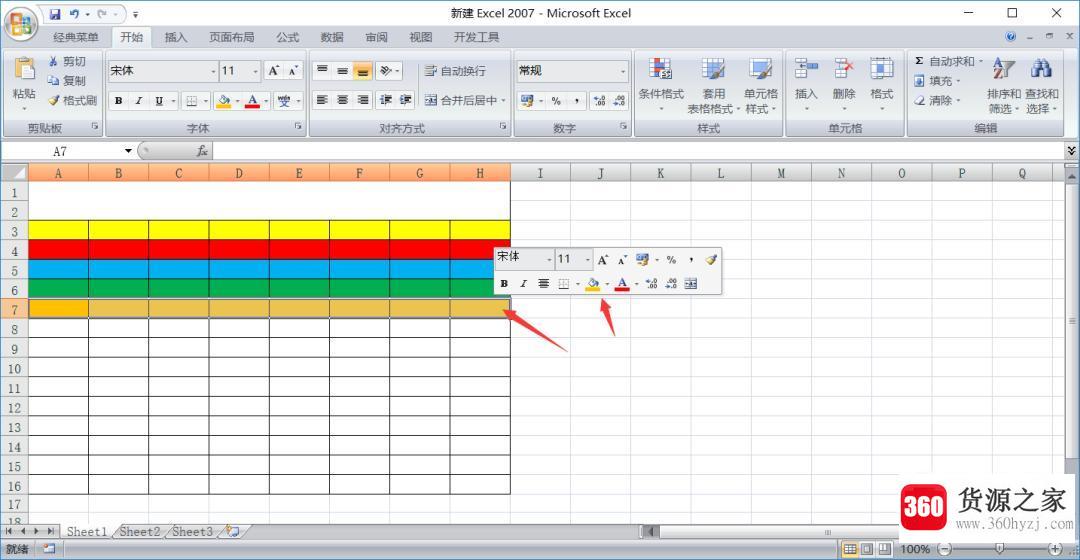Switch to the 审阅 ribbon tab

(x=376, y=37)
